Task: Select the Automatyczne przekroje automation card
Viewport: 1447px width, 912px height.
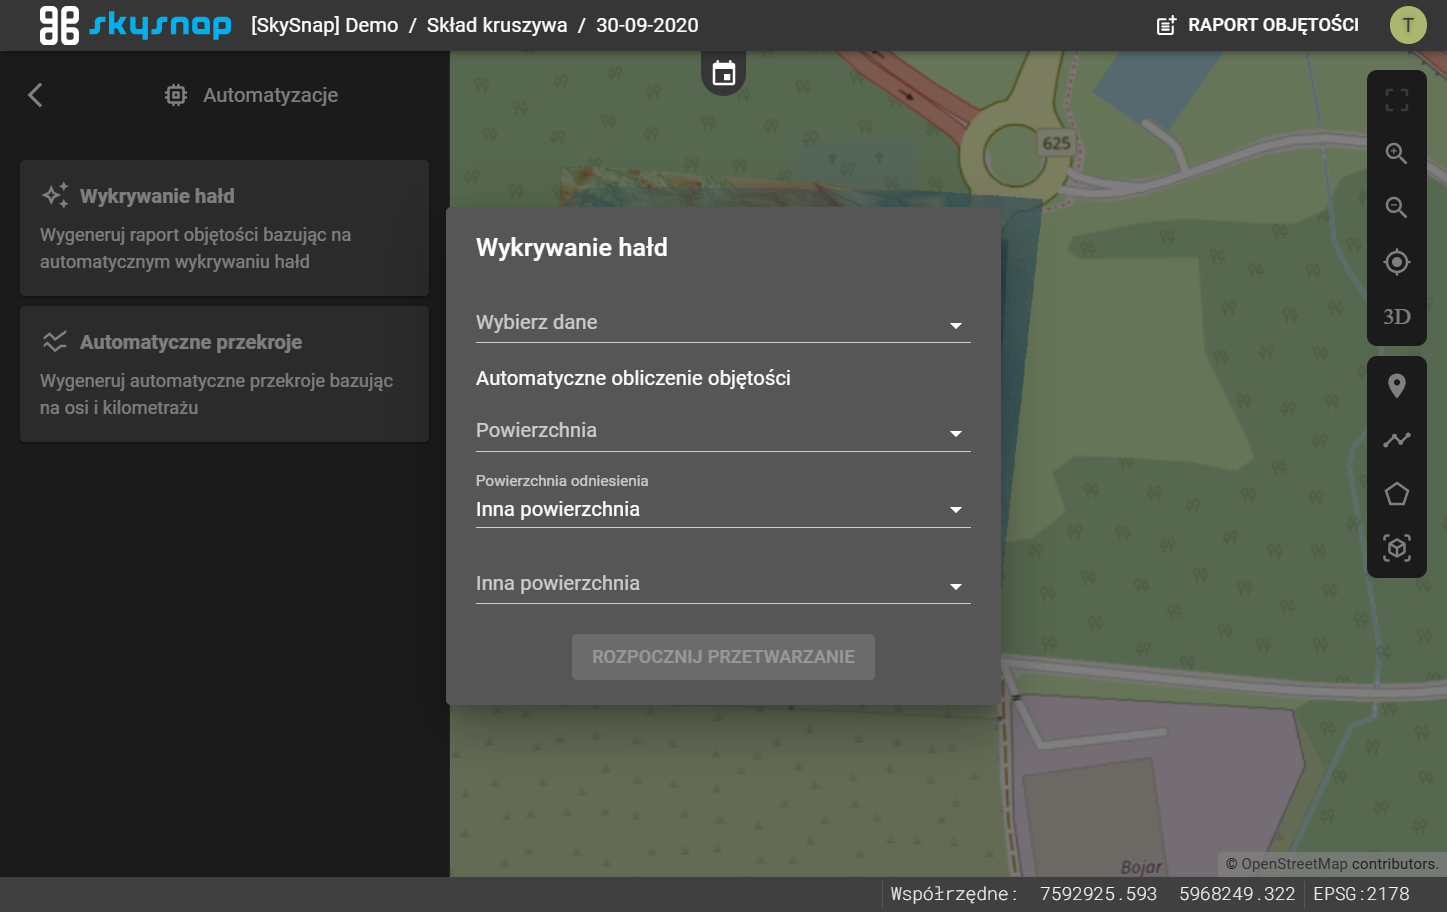Action: click(224, 374)
